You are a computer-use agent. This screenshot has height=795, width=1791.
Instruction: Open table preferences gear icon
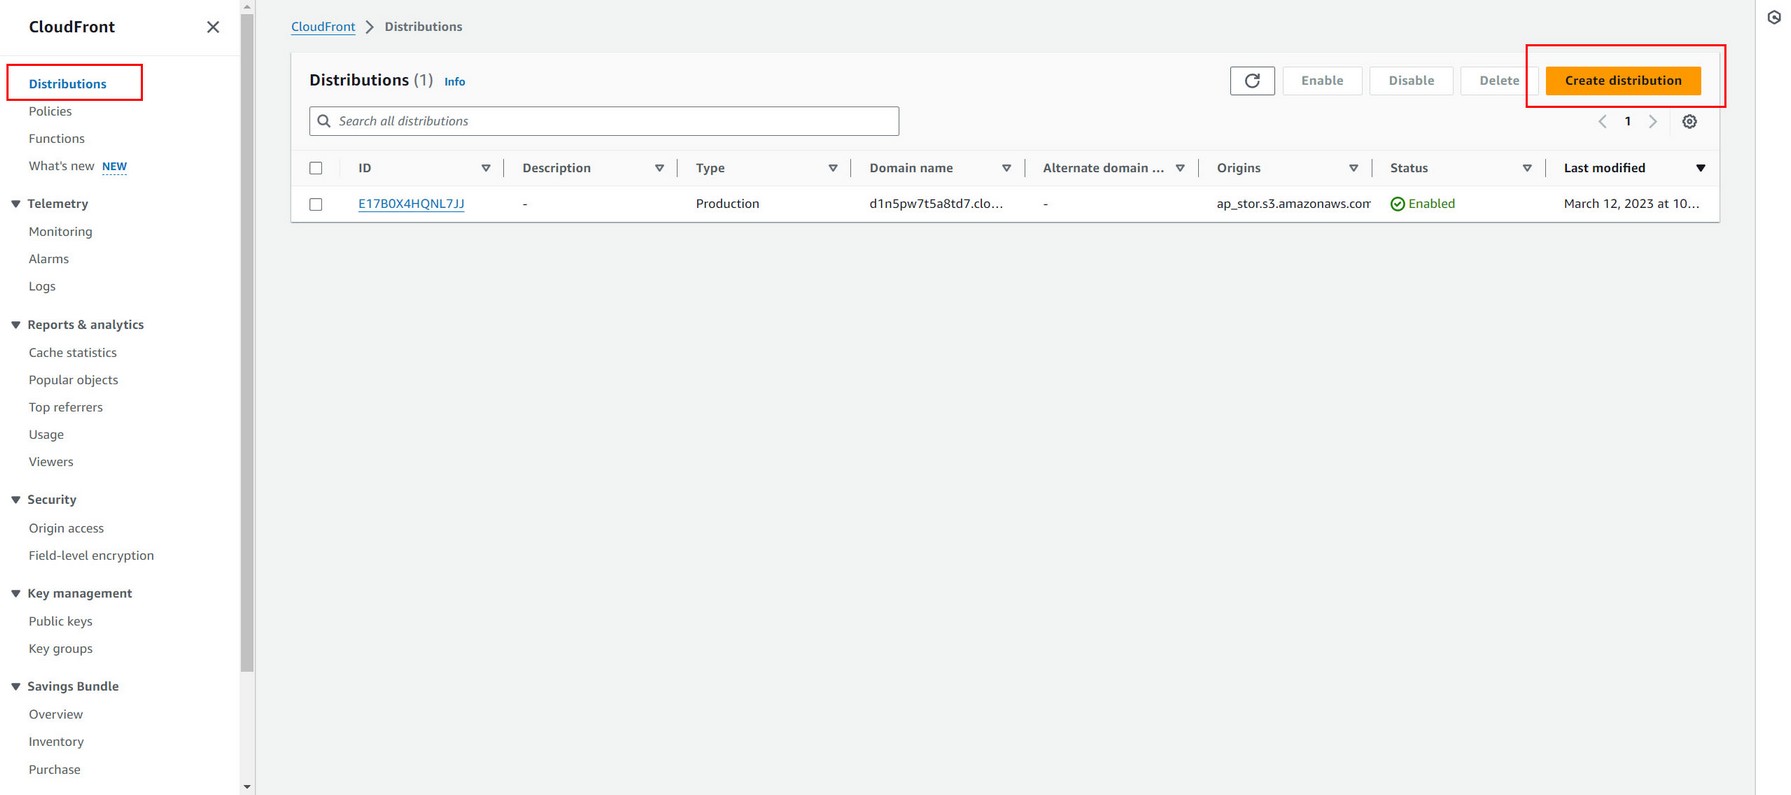click(1689, 122)
